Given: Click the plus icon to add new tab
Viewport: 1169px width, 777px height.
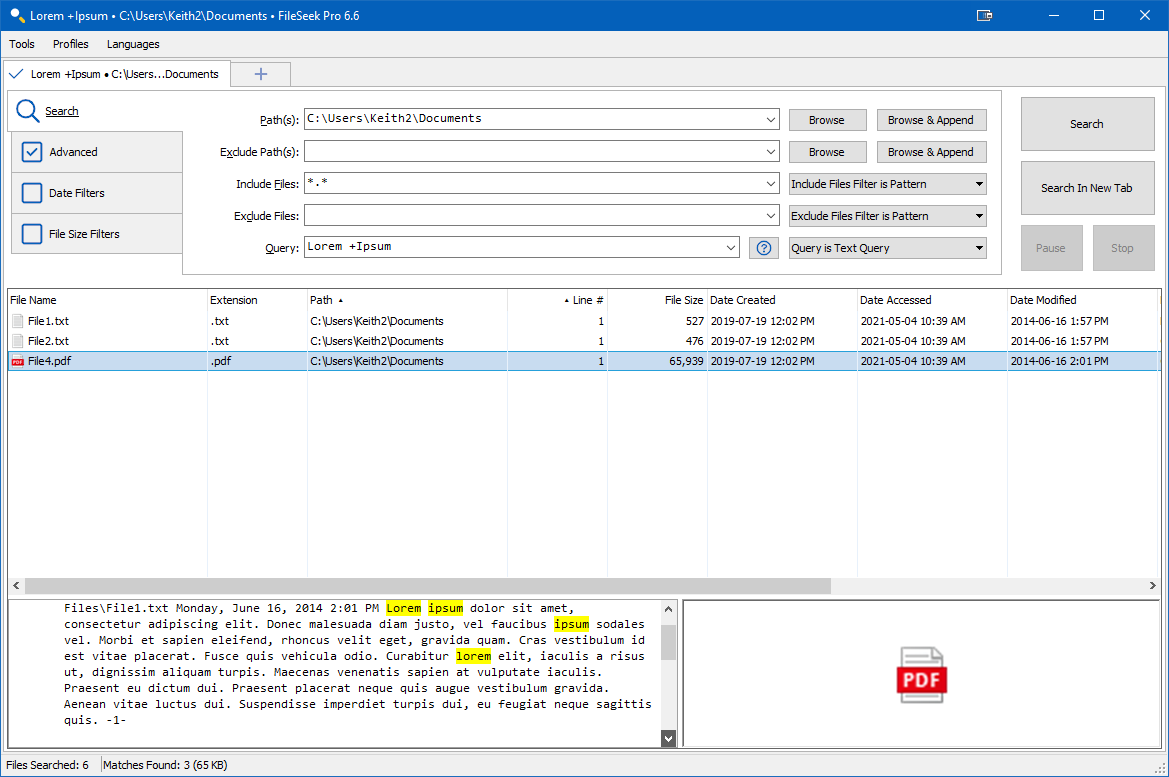Looking at the screenshot, I should pyautogui.click(x=261, y=74).
